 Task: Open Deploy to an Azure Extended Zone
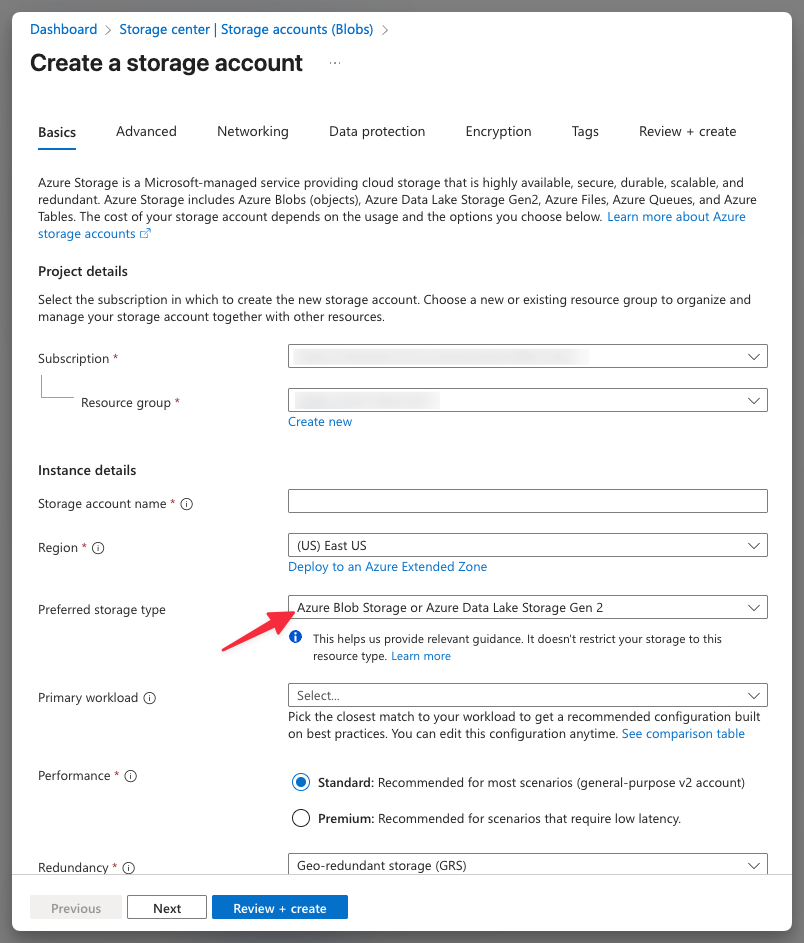coord(387,567)
